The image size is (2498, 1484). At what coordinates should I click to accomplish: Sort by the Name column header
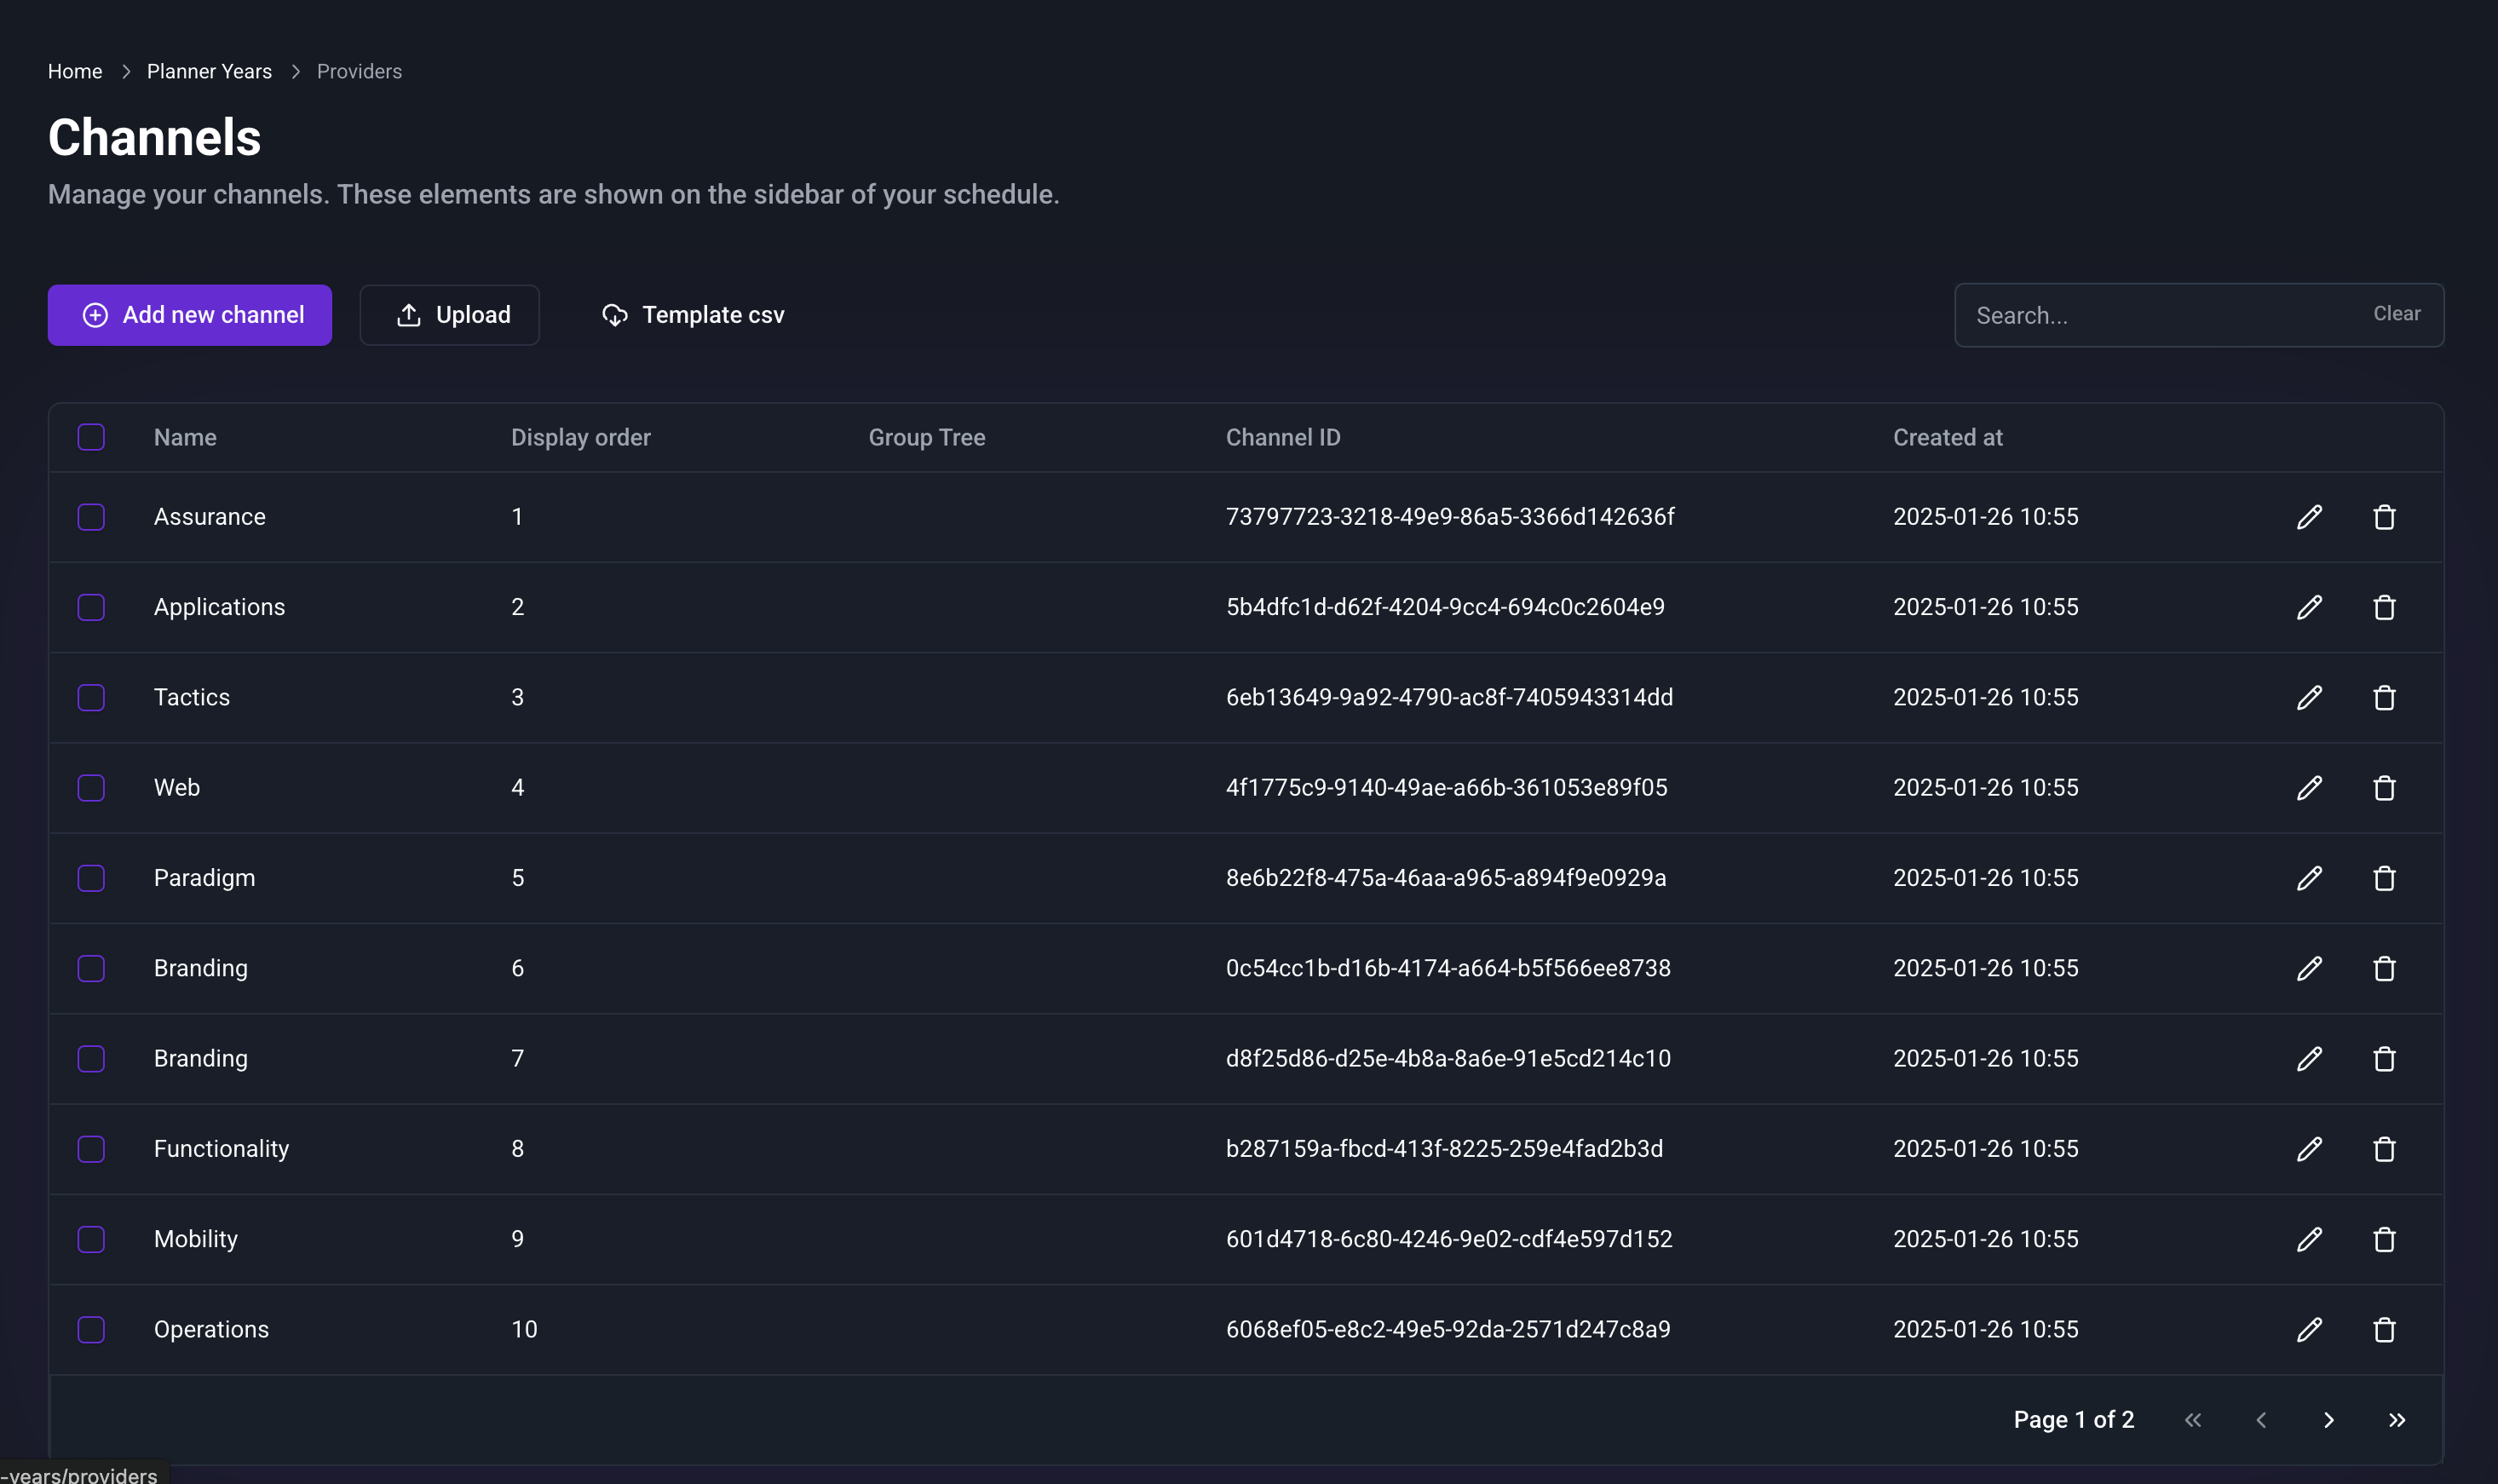(x=185, y=437)
